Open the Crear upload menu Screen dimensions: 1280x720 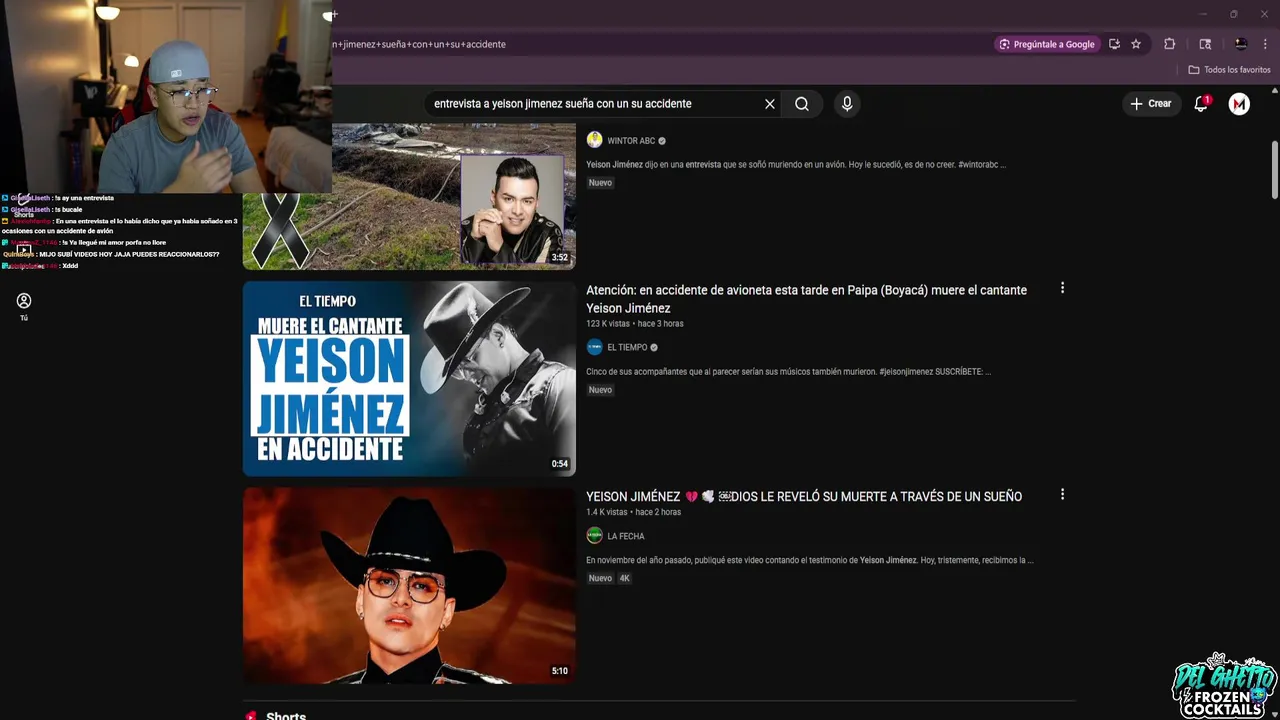coord(1150,104)
